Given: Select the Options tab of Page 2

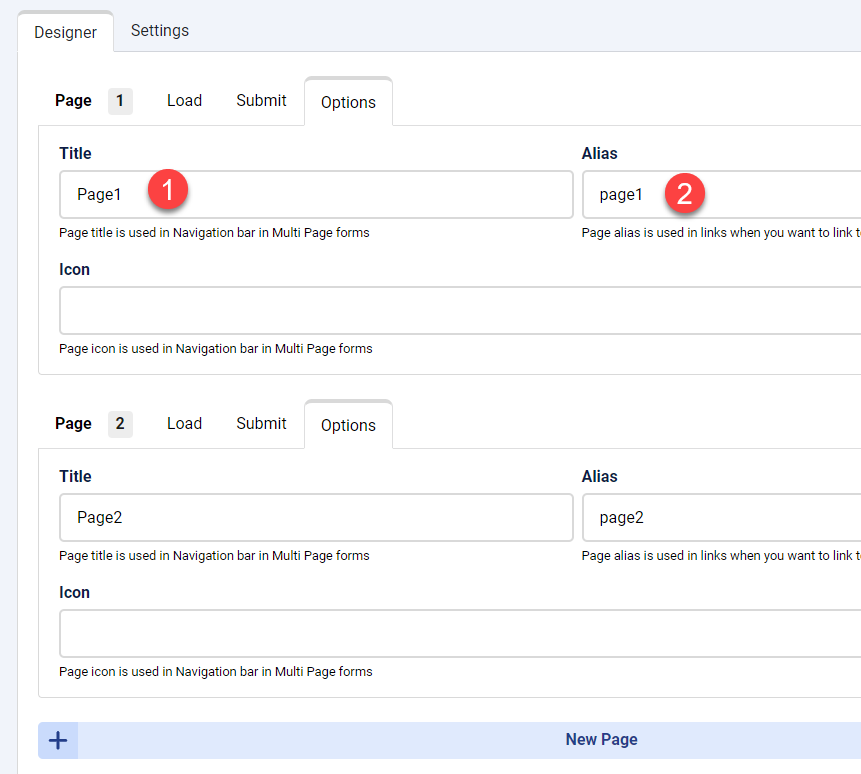Looking at the screenshot, I should tap(348, 425).
